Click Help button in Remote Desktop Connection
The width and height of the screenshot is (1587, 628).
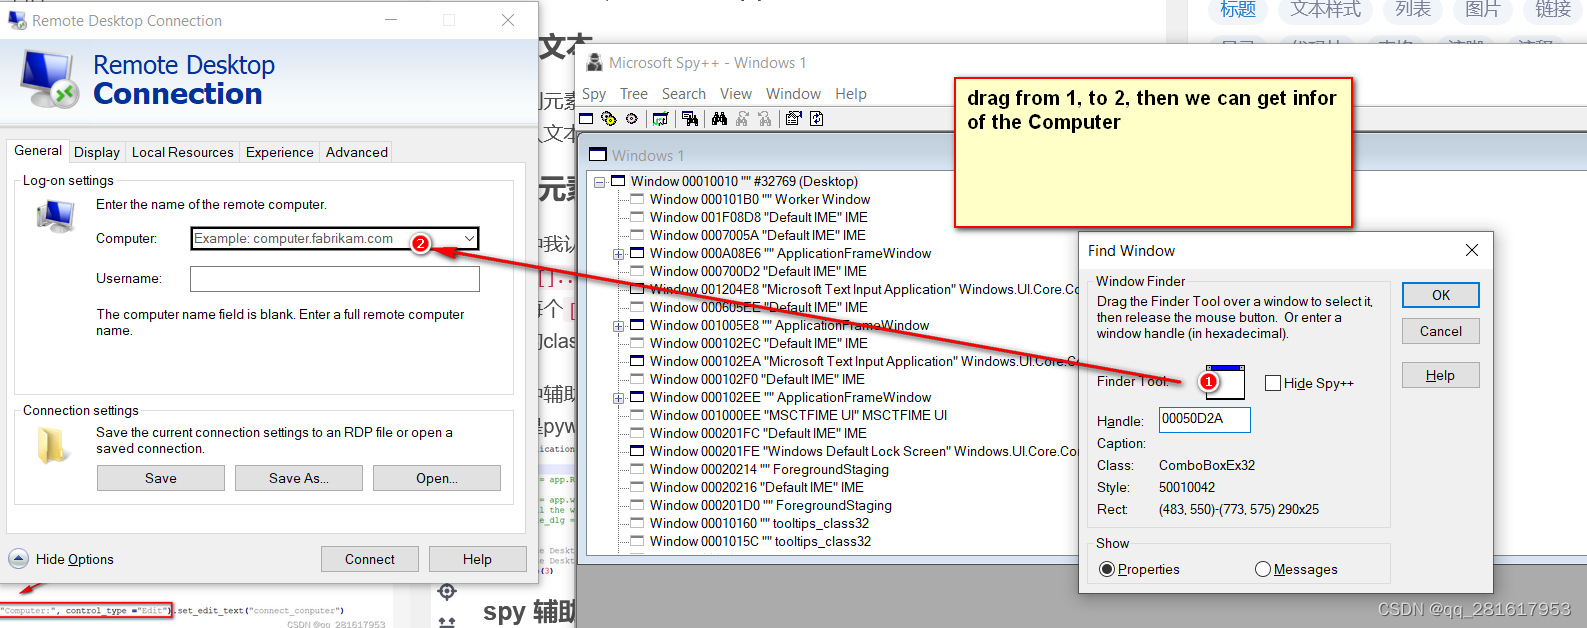(477, 559)
